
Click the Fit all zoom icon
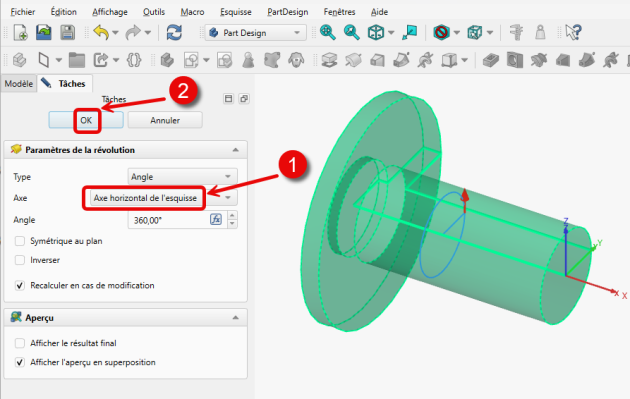327,32
